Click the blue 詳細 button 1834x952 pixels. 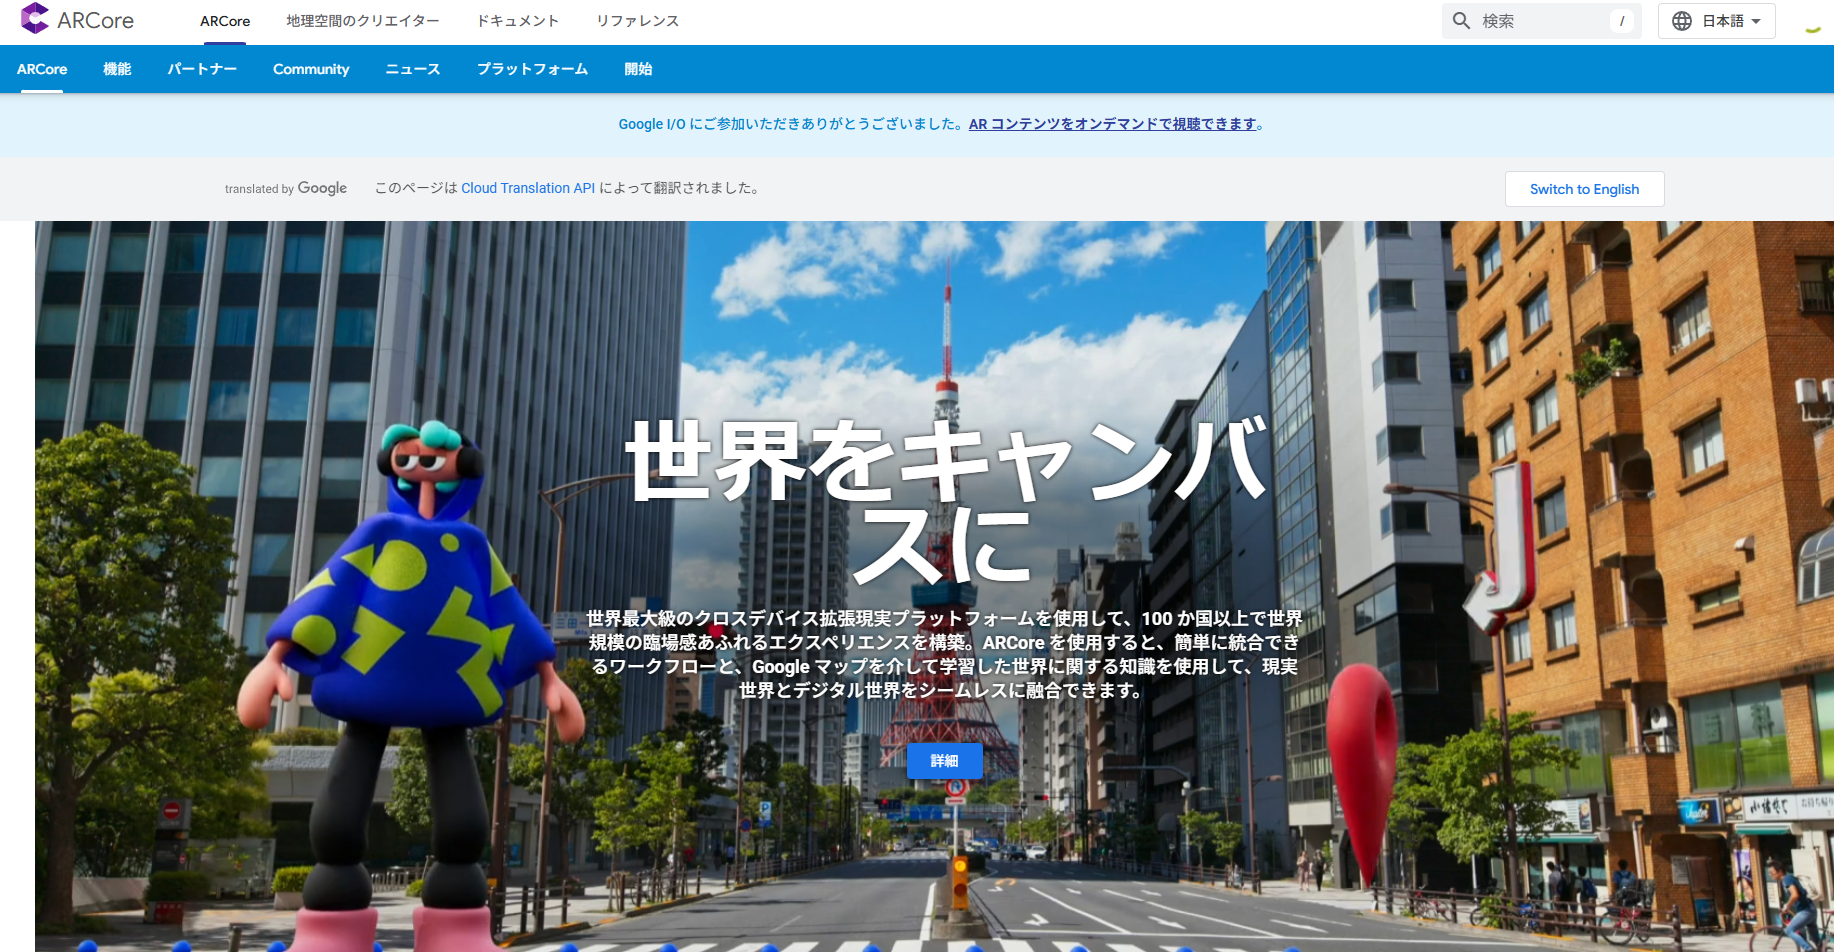(x=944, y=761)
